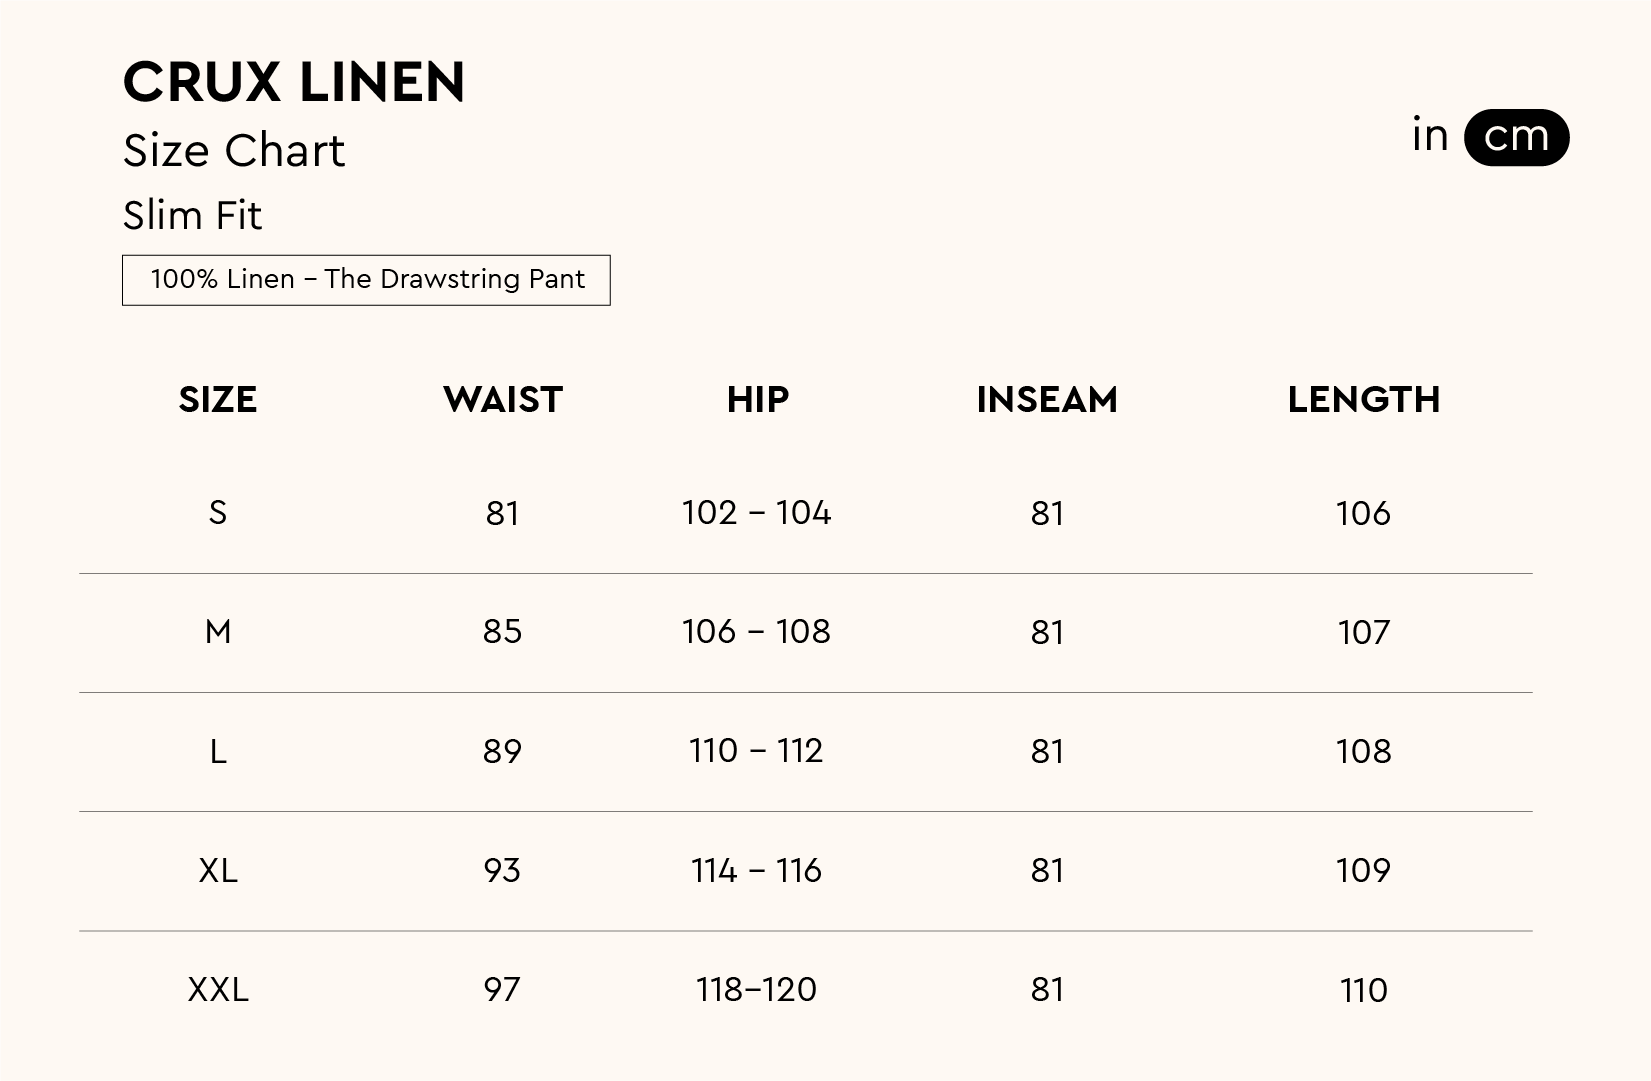The image size is (1651, 1081).
Task: Switch units to inches with 'in'
Action: (1430, 136)
